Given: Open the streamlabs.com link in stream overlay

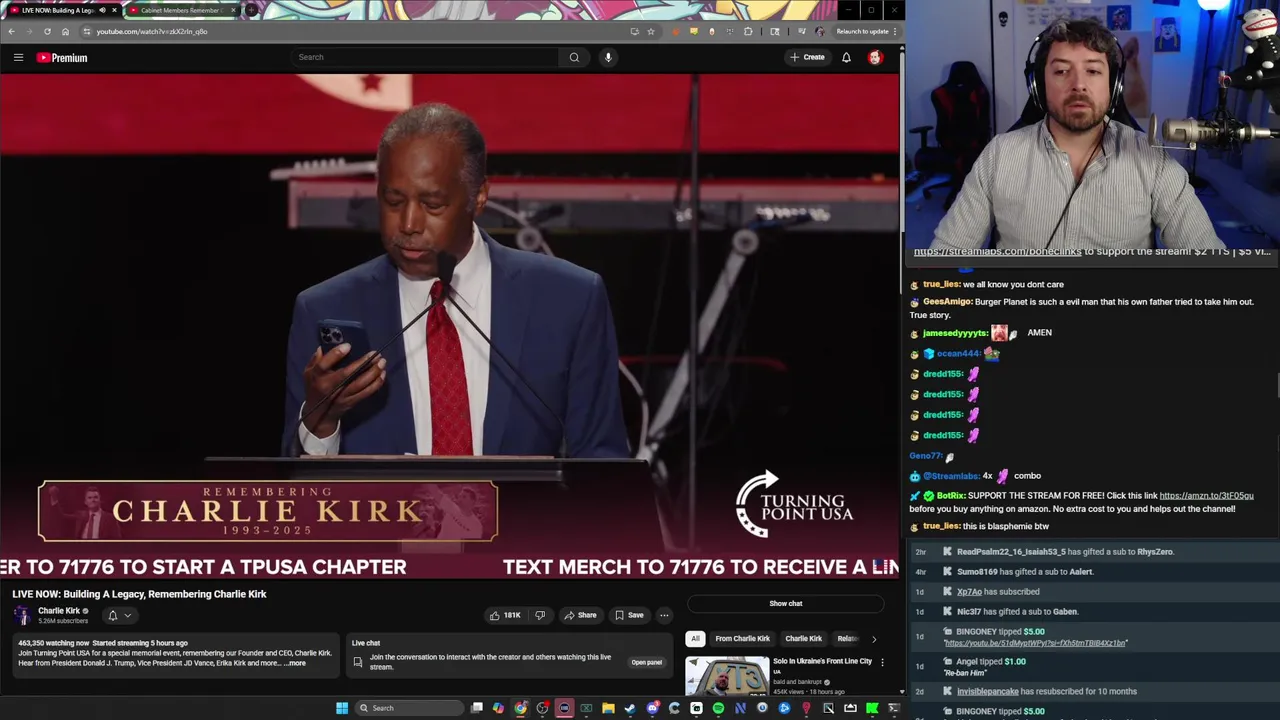Looking at the screenshot, I should [x=997, y=251].
